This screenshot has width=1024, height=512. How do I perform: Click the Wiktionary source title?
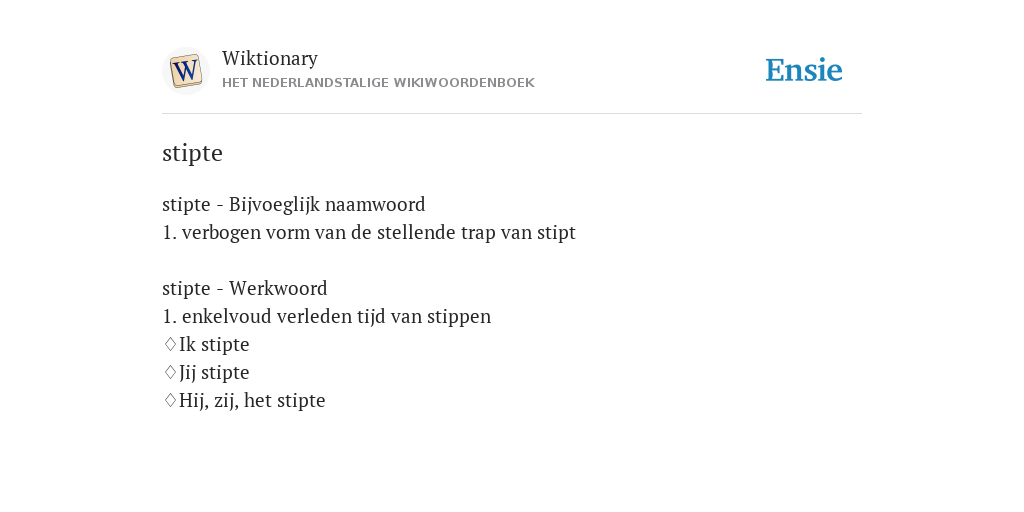point(270,59)
